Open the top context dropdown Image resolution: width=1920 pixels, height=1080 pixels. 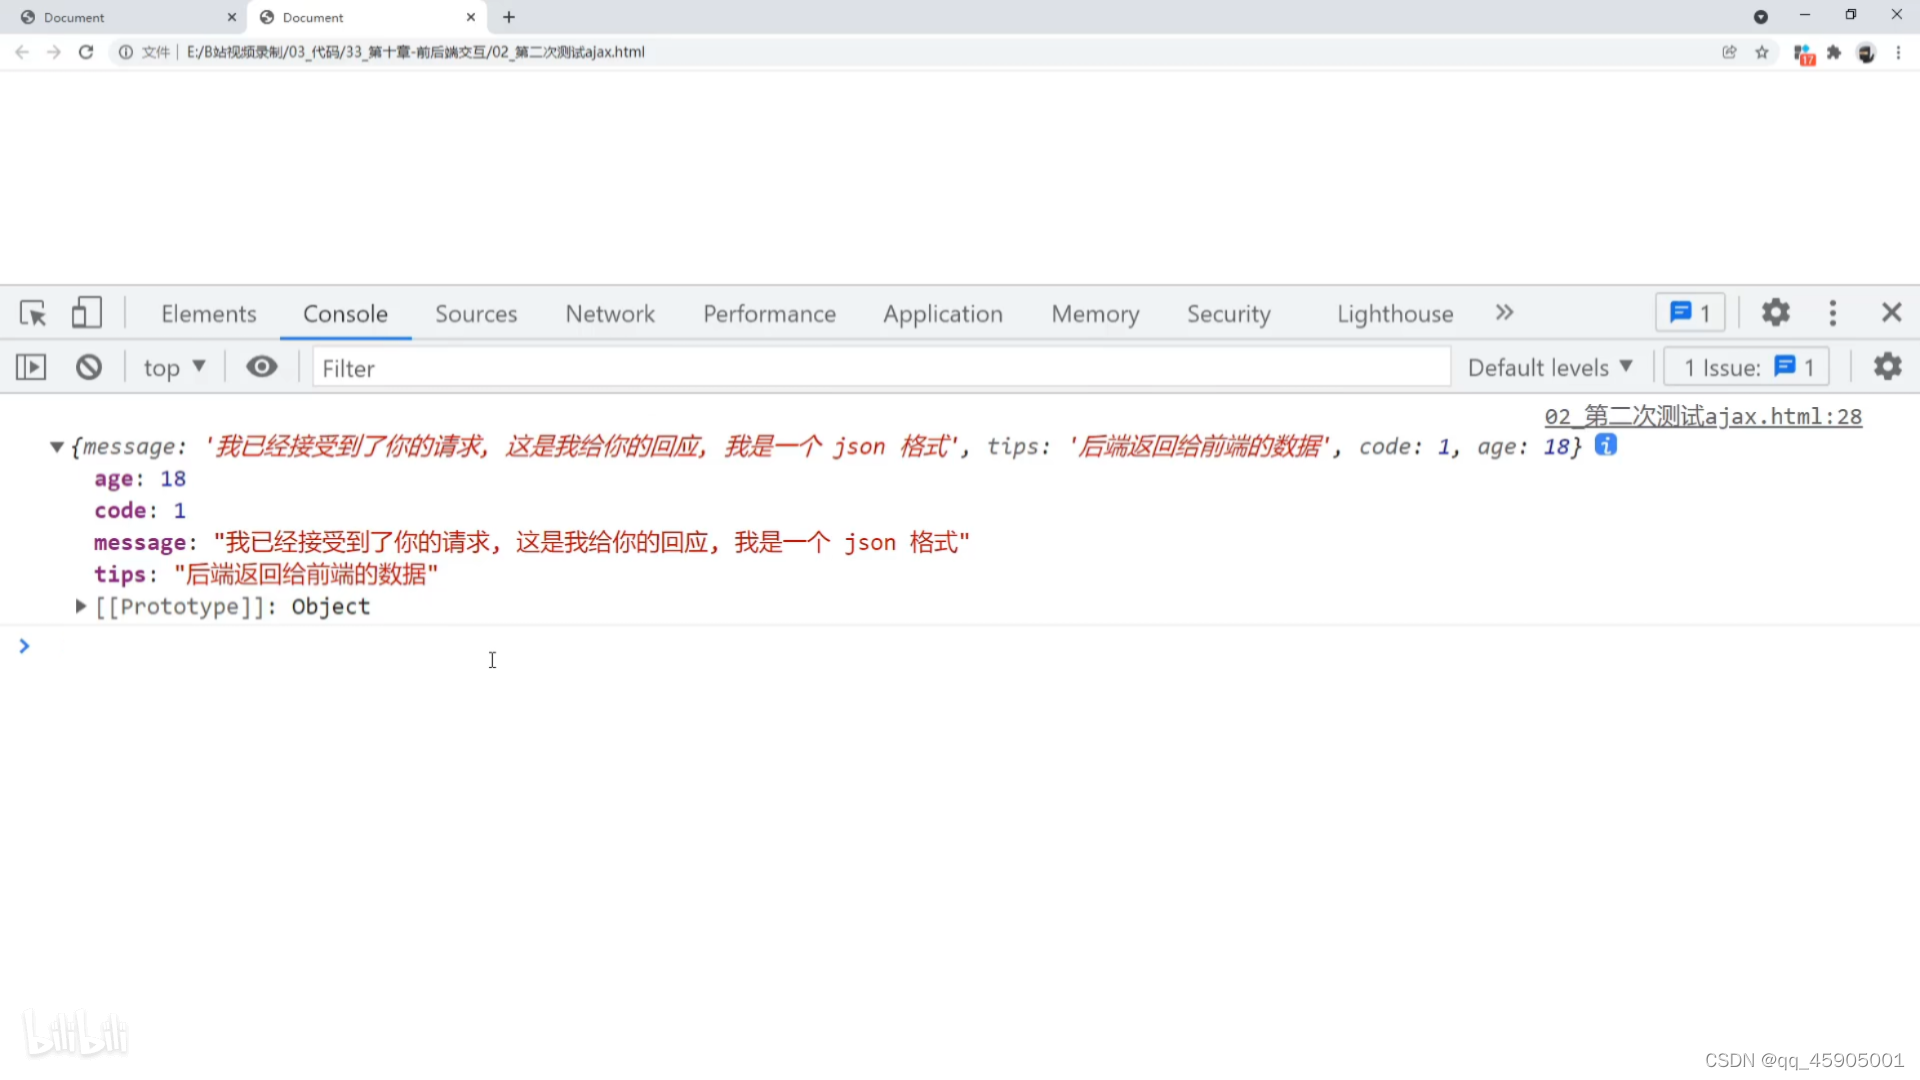(174, 367)
